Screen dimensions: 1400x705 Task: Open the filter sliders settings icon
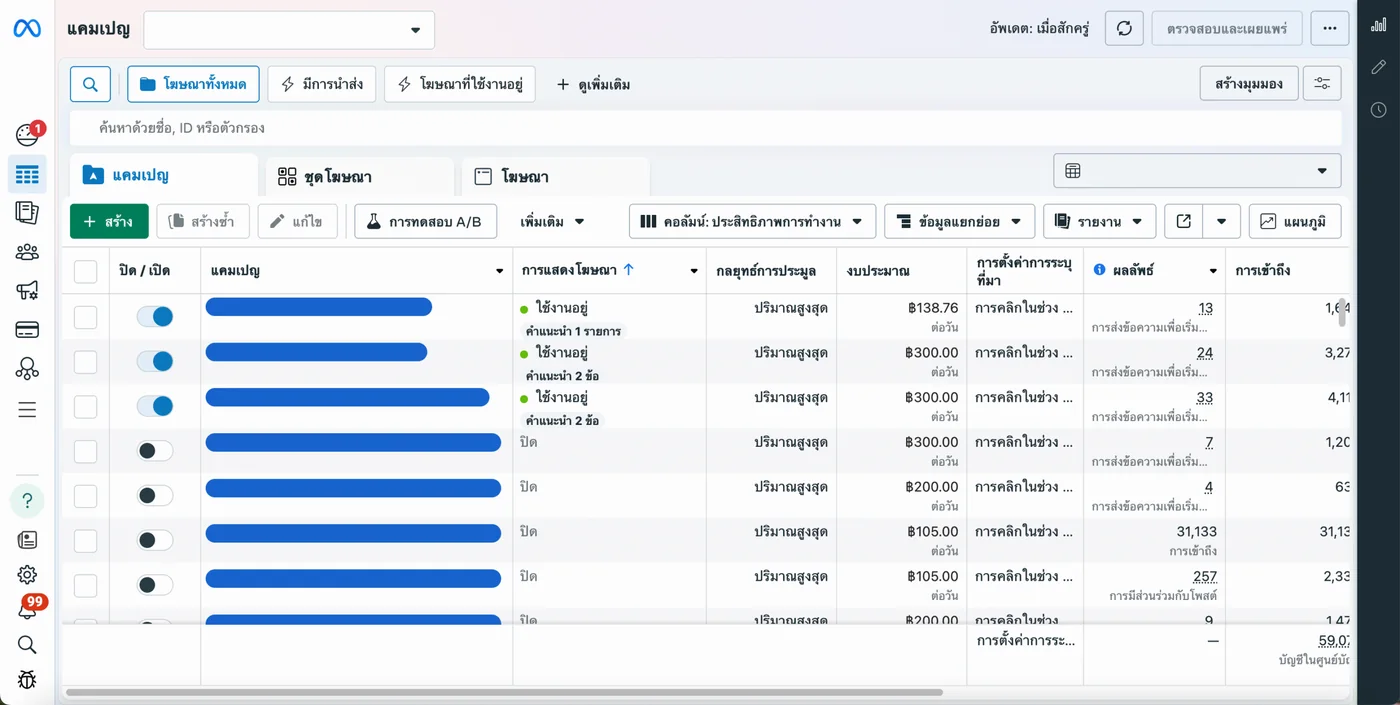pyautogui.click(x=1322, y=84)
